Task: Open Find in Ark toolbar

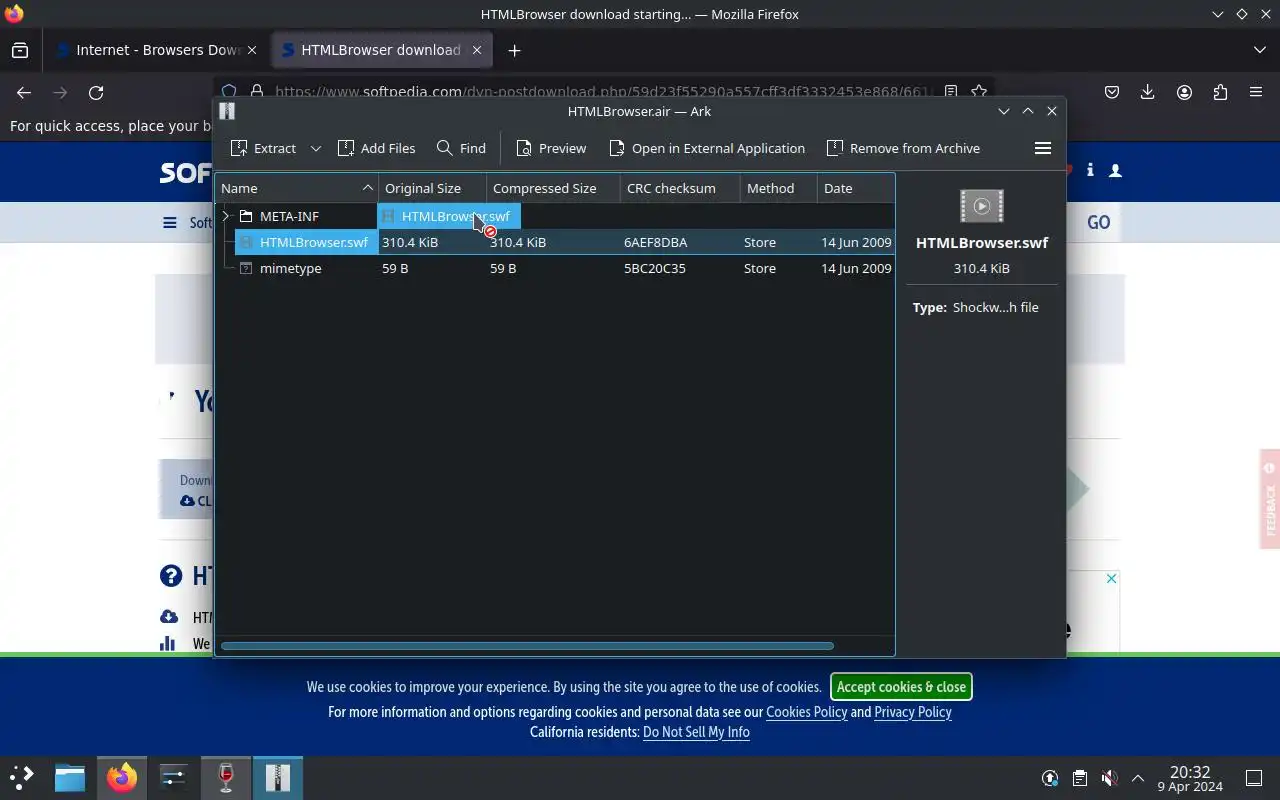Action: click(x=461, y=148)
